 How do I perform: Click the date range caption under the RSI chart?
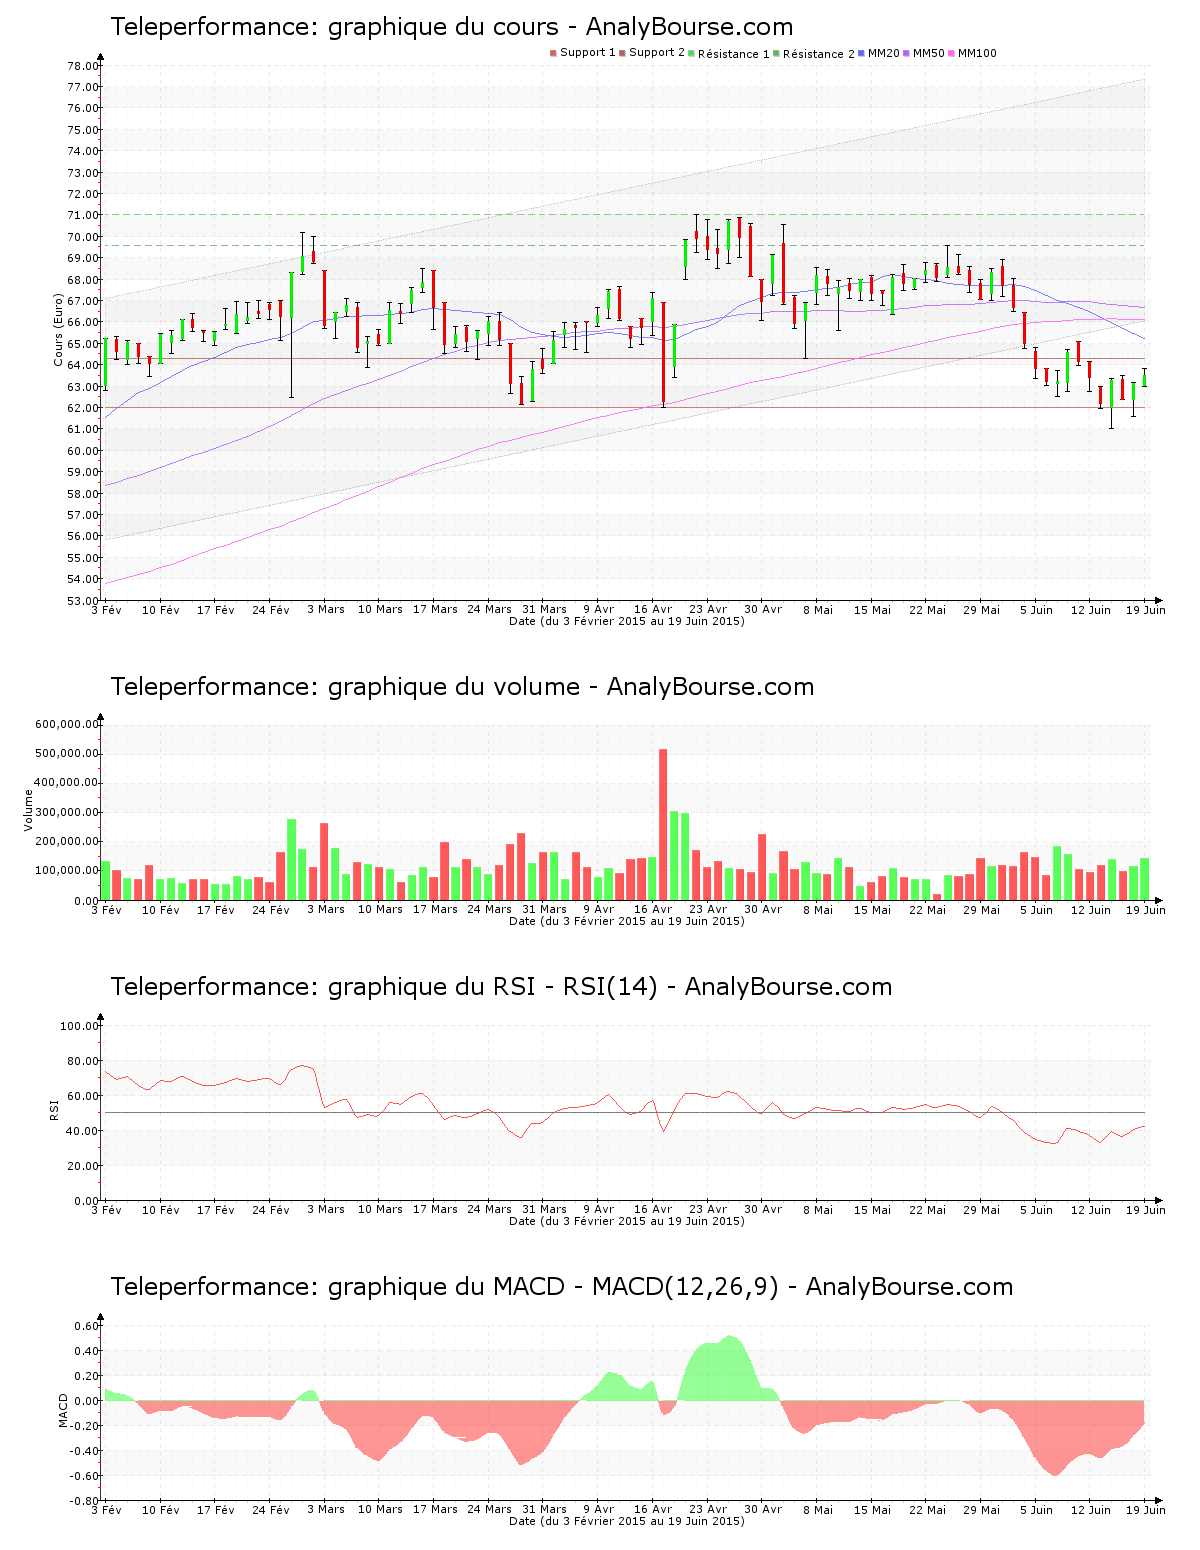pos(626,1221)
